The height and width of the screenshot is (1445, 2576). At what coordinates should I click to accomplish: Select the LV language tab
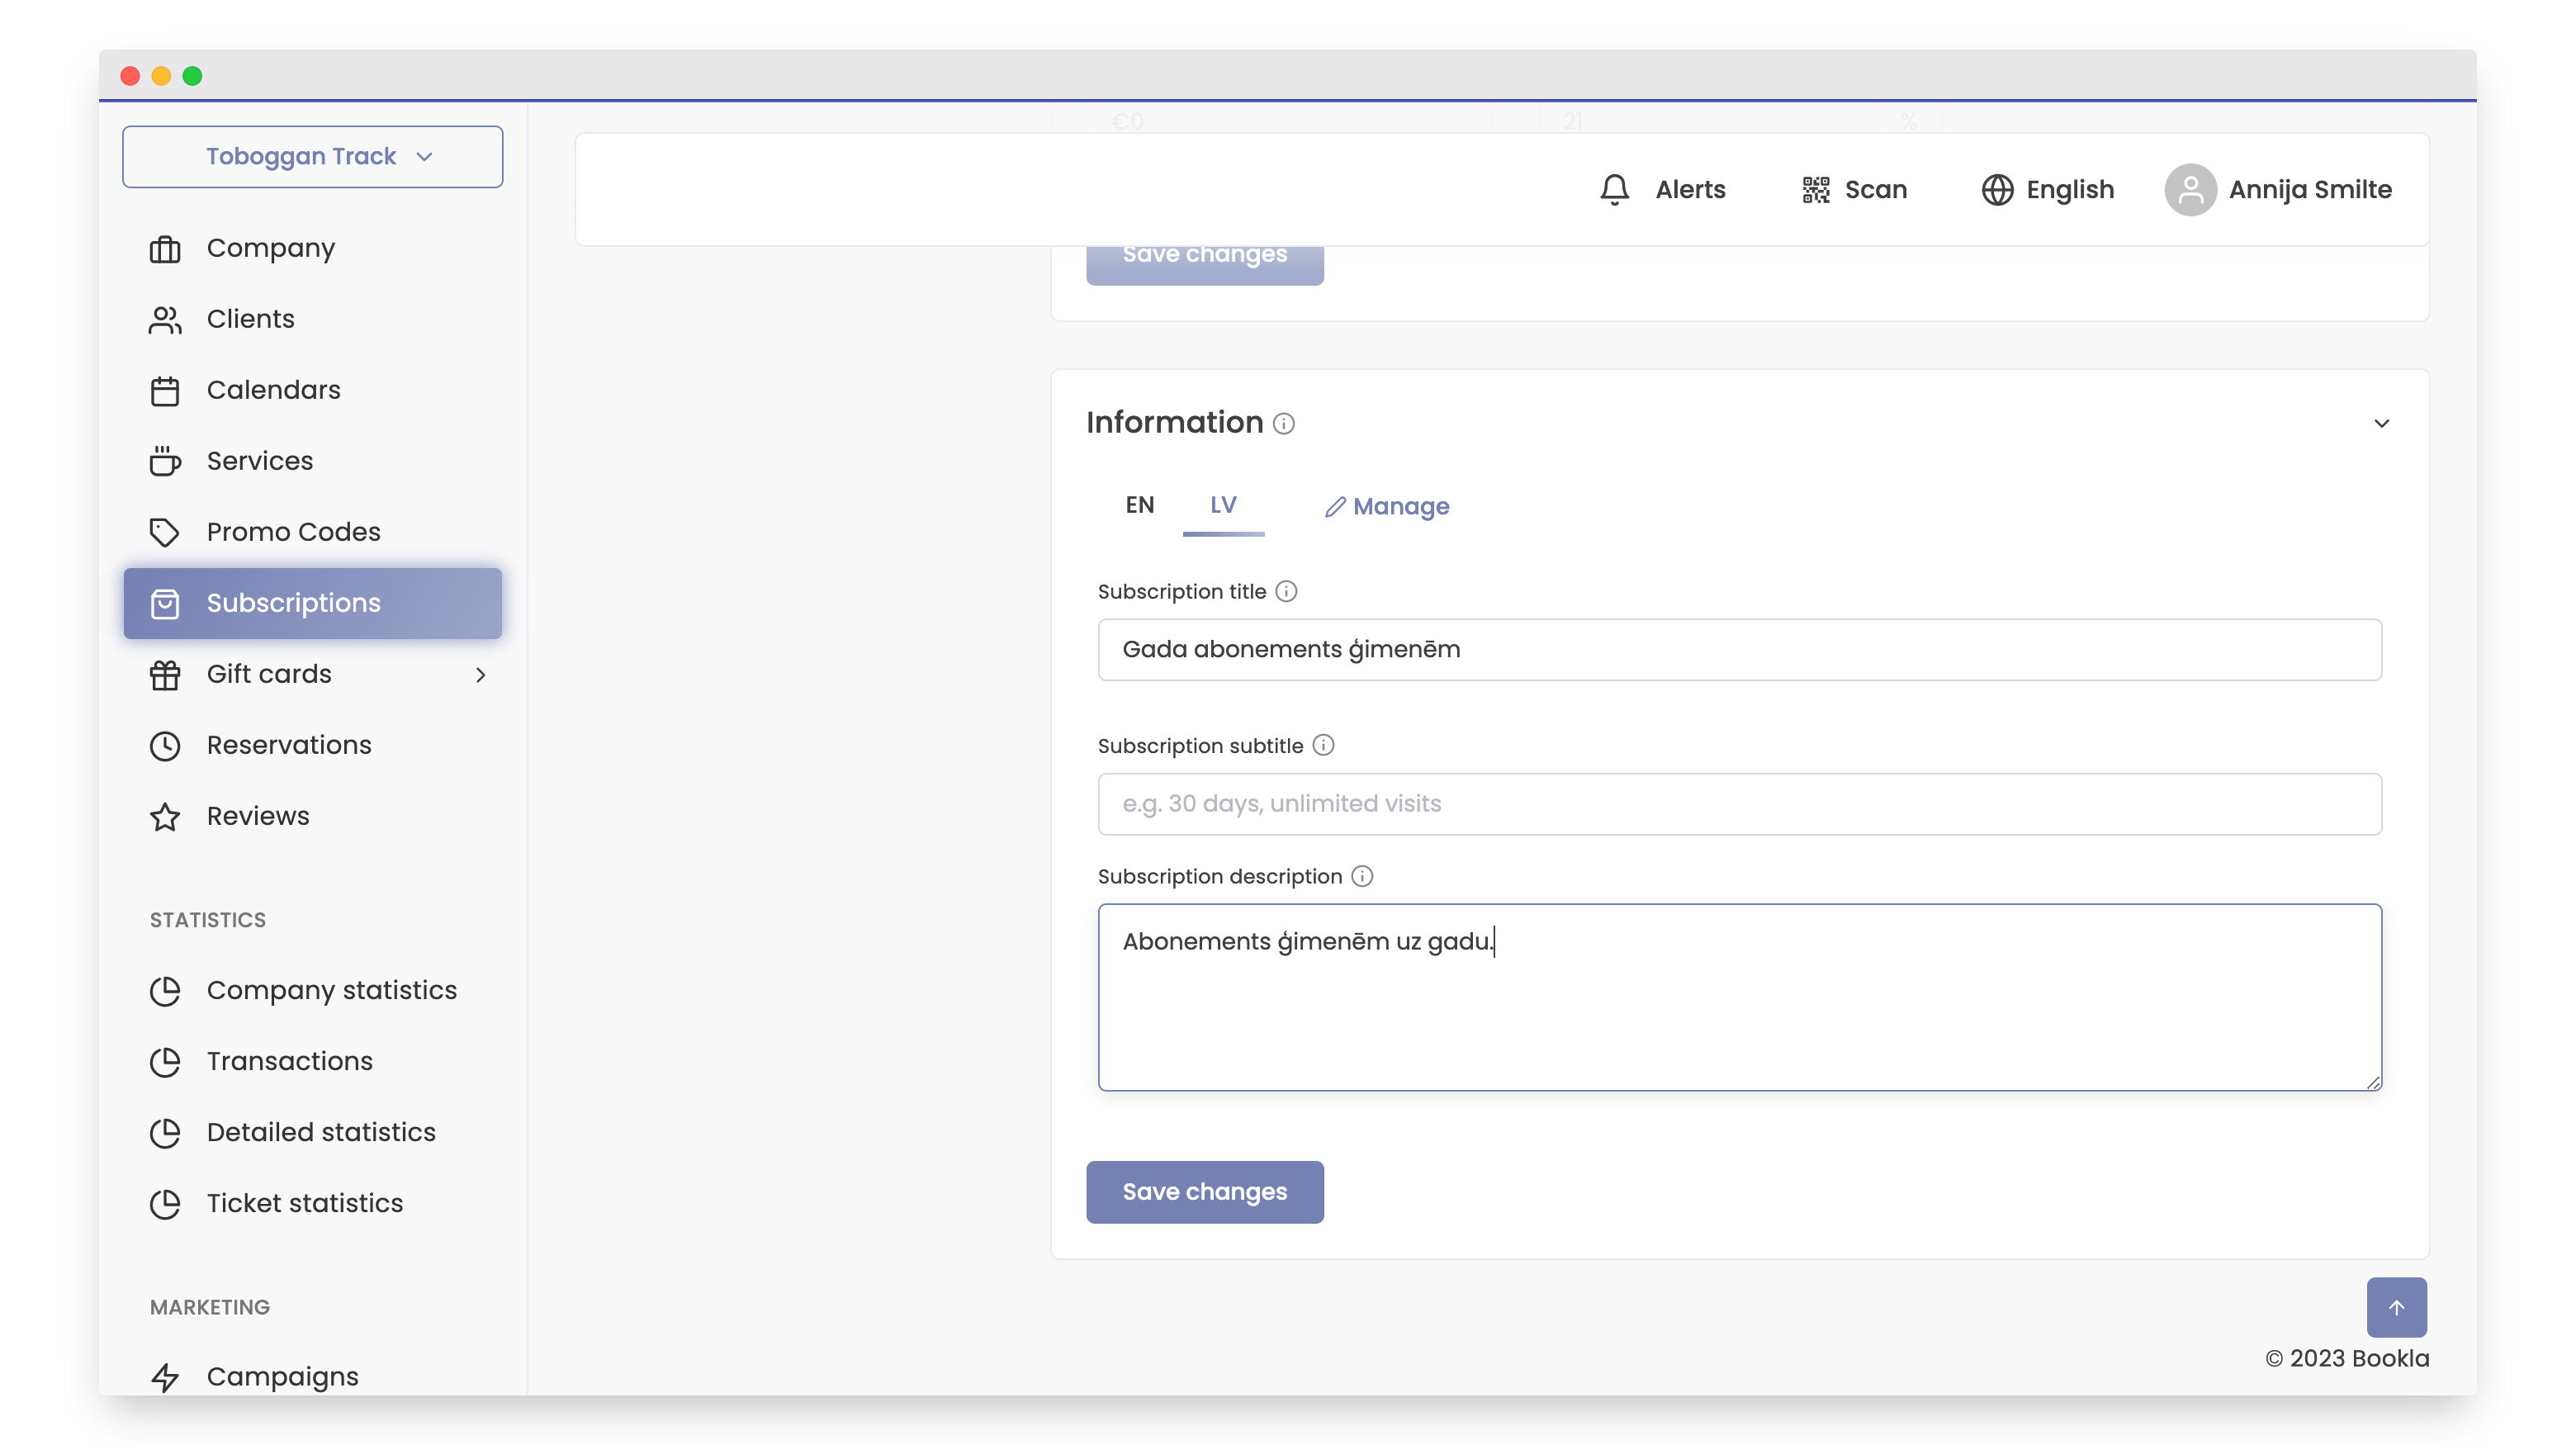pyautogui.click(x=1222, y=505)
